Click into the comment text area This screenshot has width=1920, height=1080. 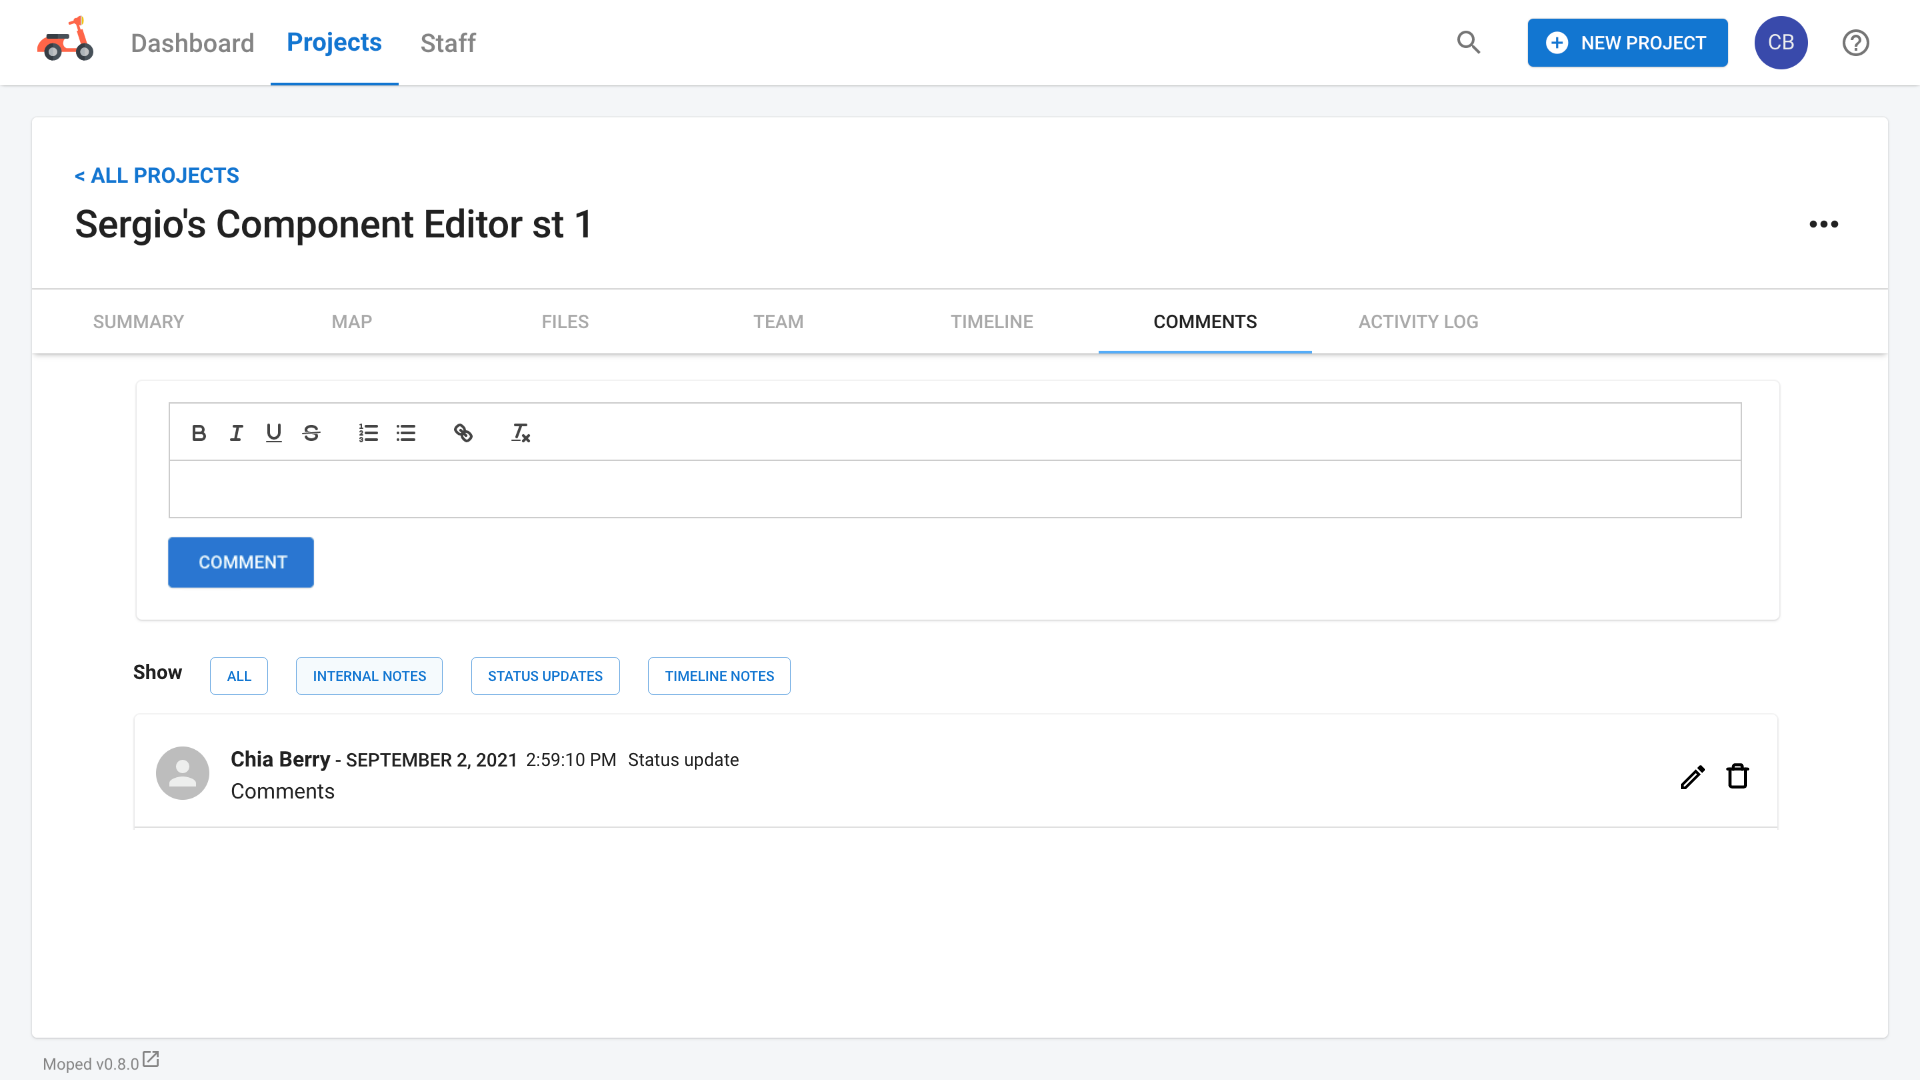pyautogui.click(x=955, y=489)
